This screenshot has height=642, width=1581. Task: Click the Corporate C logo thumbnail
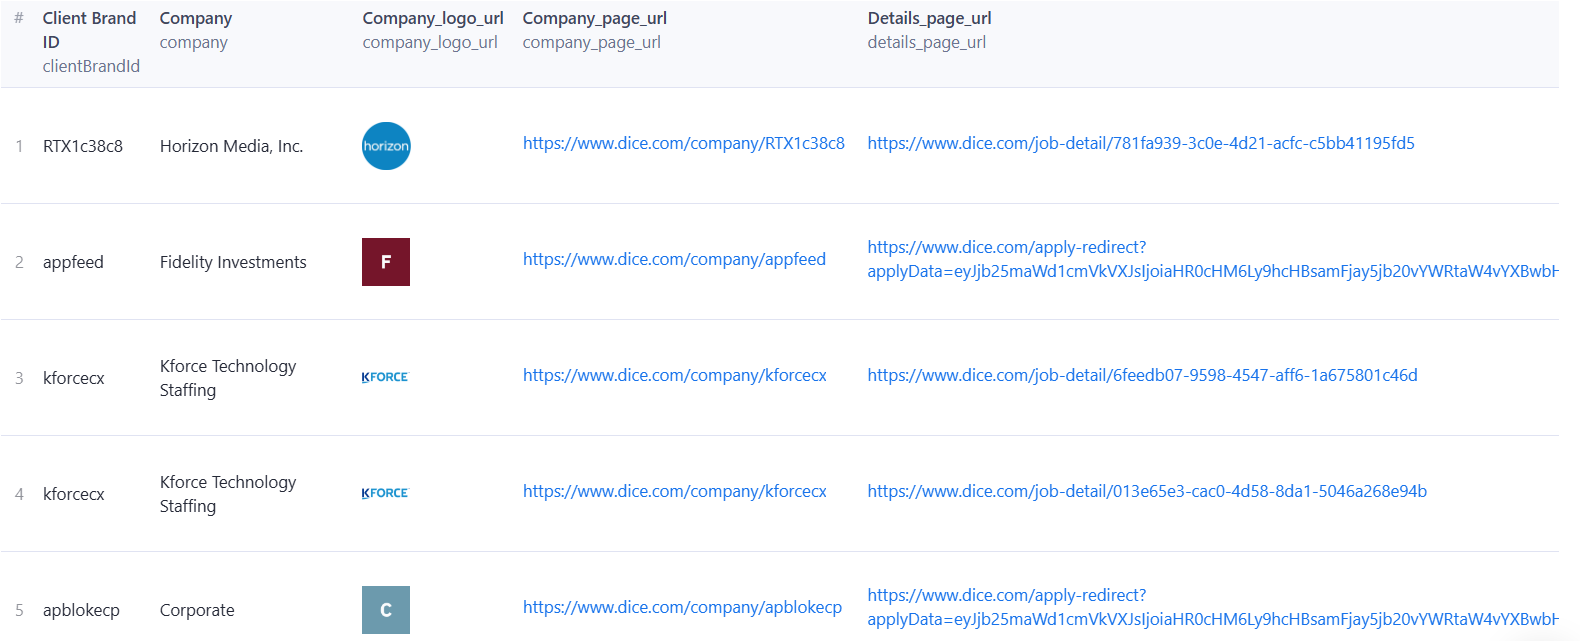click(x=386, y=610)
